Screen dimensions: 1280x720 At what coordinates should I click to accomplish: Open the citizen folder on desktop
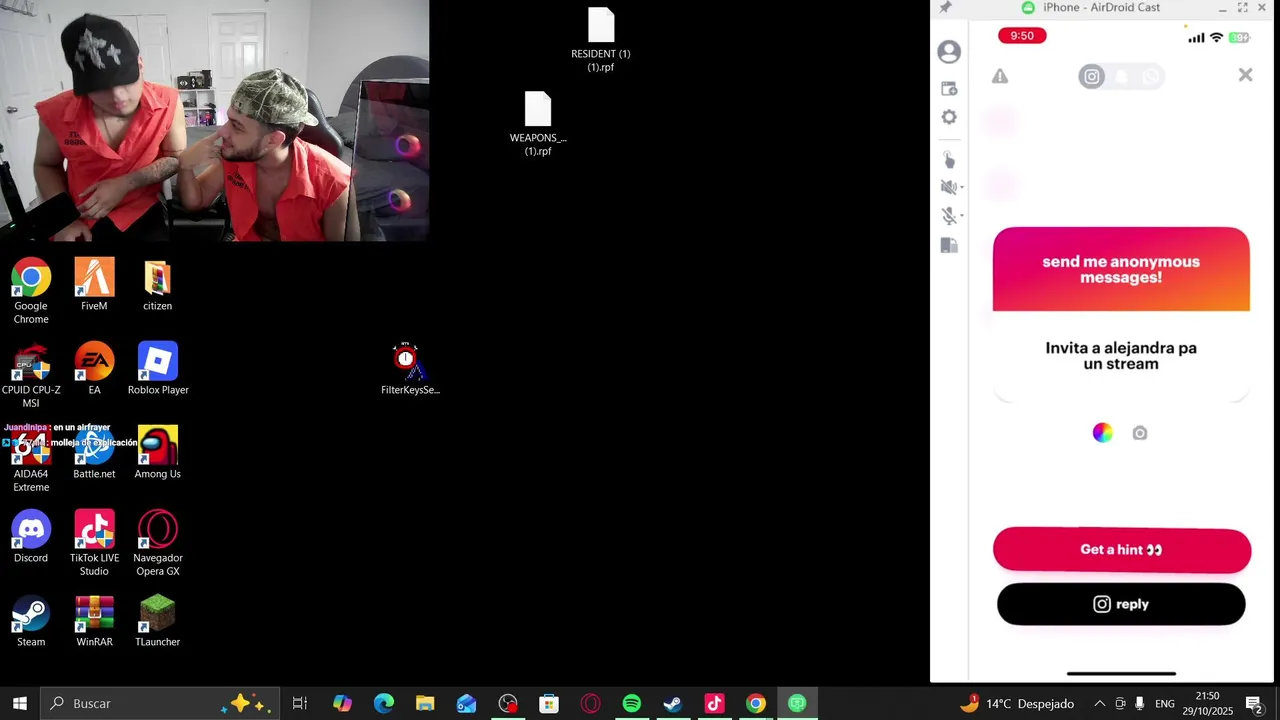pyautogui.click(x=157, y=285)
